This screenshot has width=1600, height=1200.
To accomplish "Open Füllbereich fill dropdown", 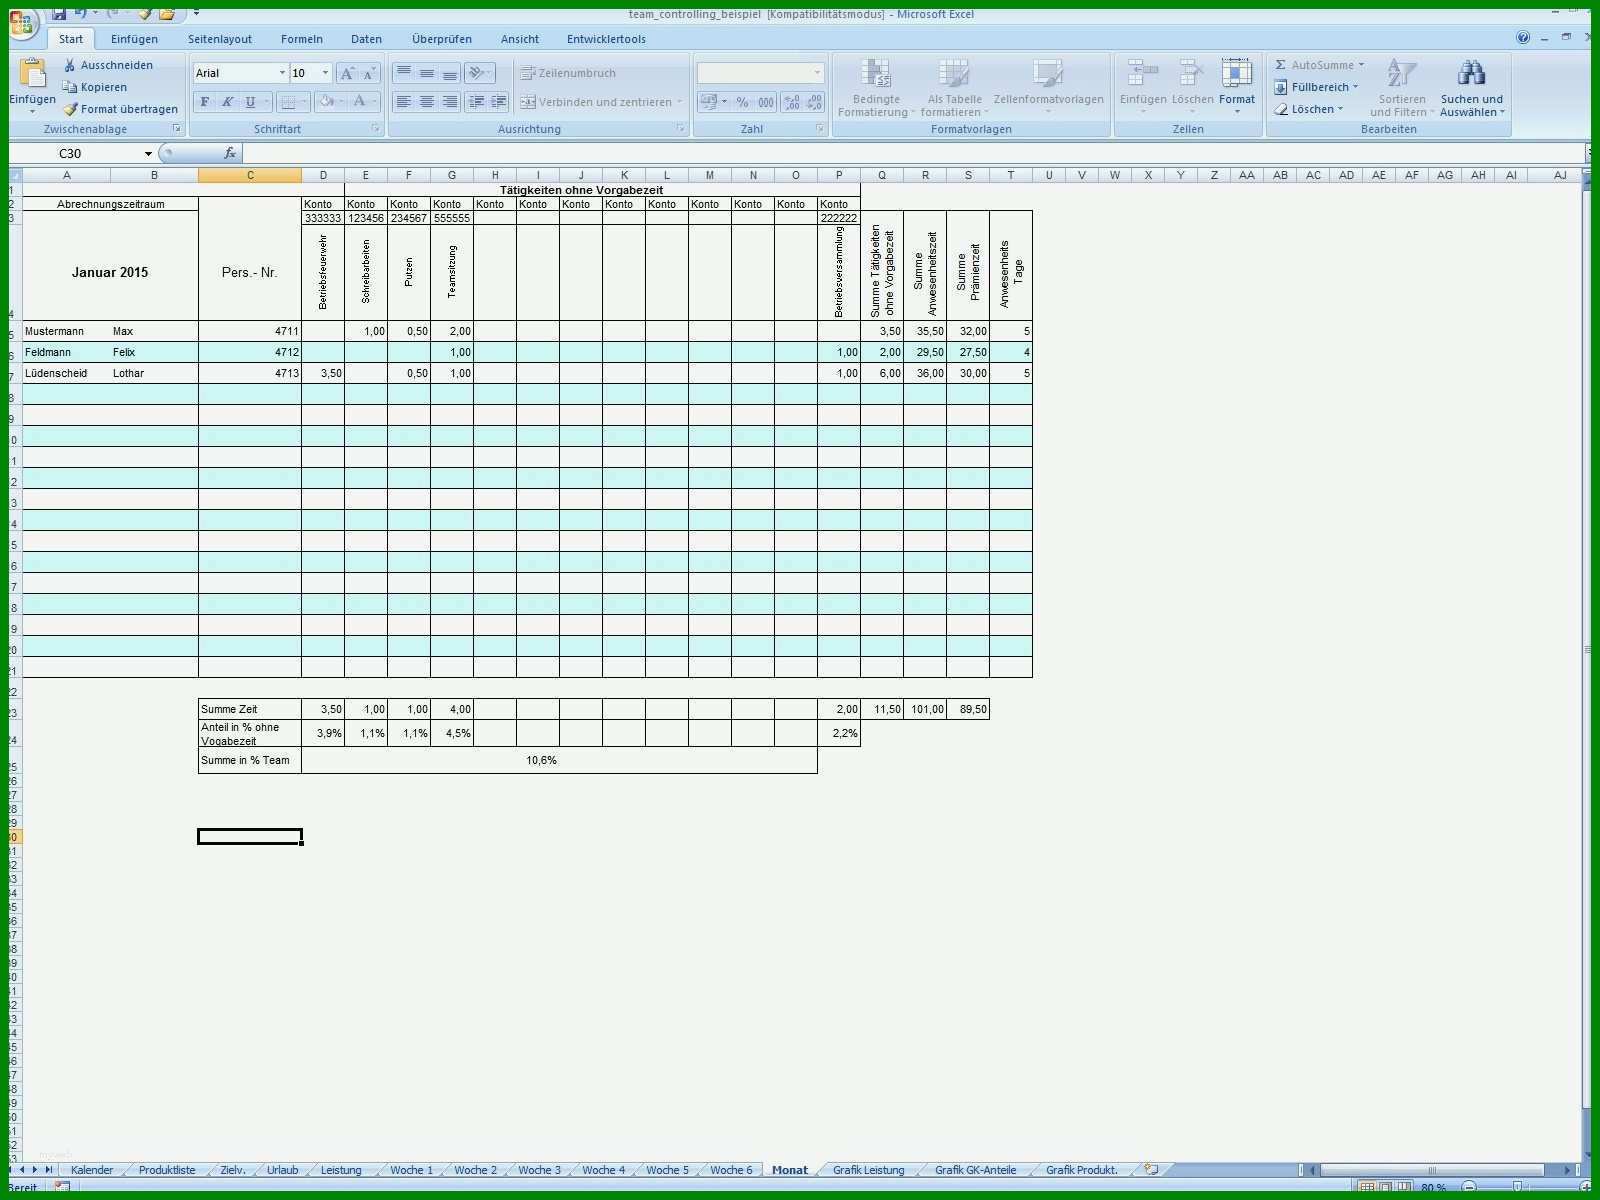I will pyautogui.click(x=1316, y=87).
